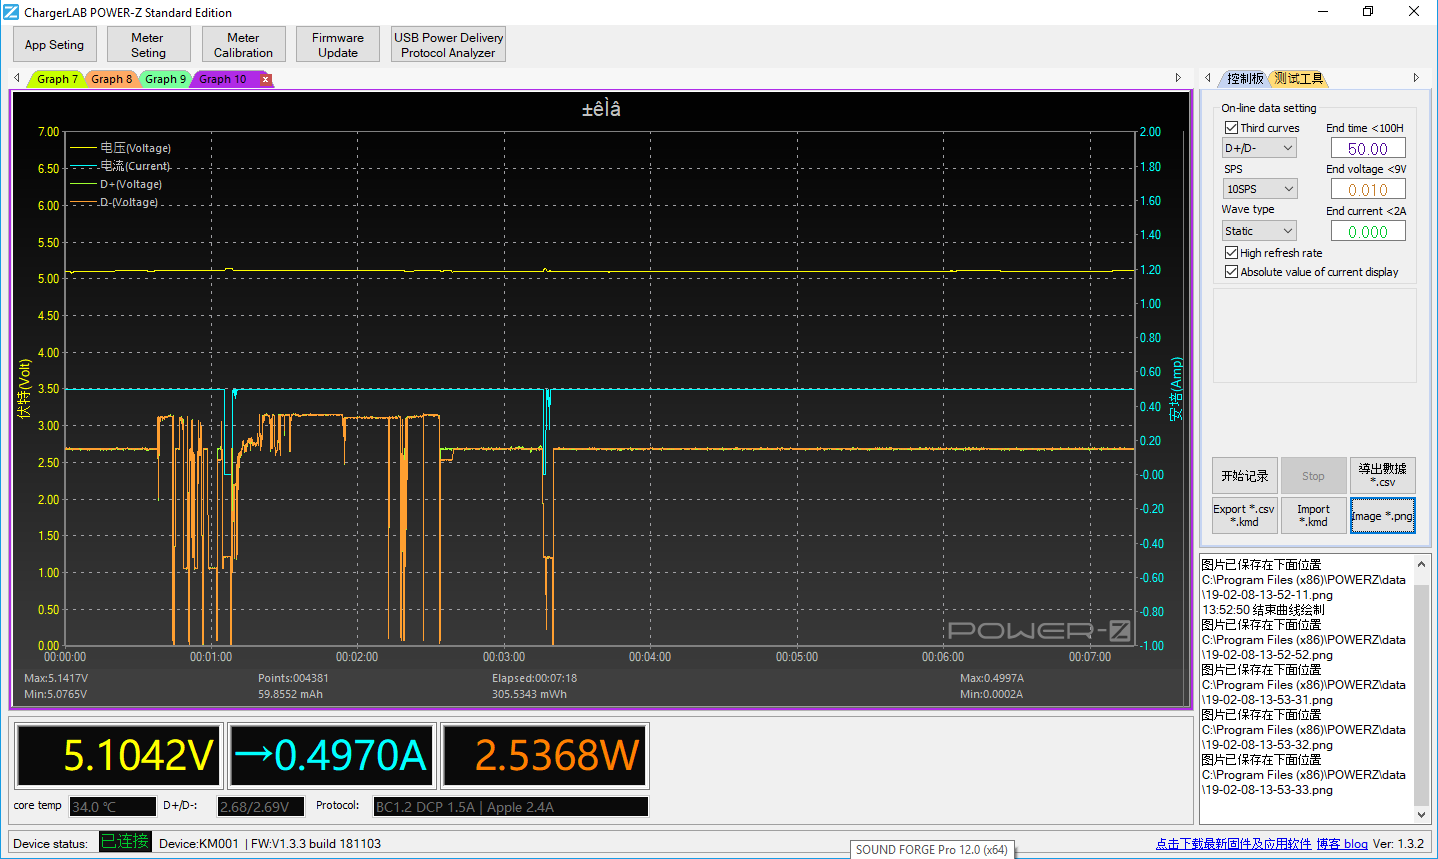Click protocol field BC1.2 DCP 1.5A
The height and width of the screenshot is (859, 1438).
[x=511, y=807]
